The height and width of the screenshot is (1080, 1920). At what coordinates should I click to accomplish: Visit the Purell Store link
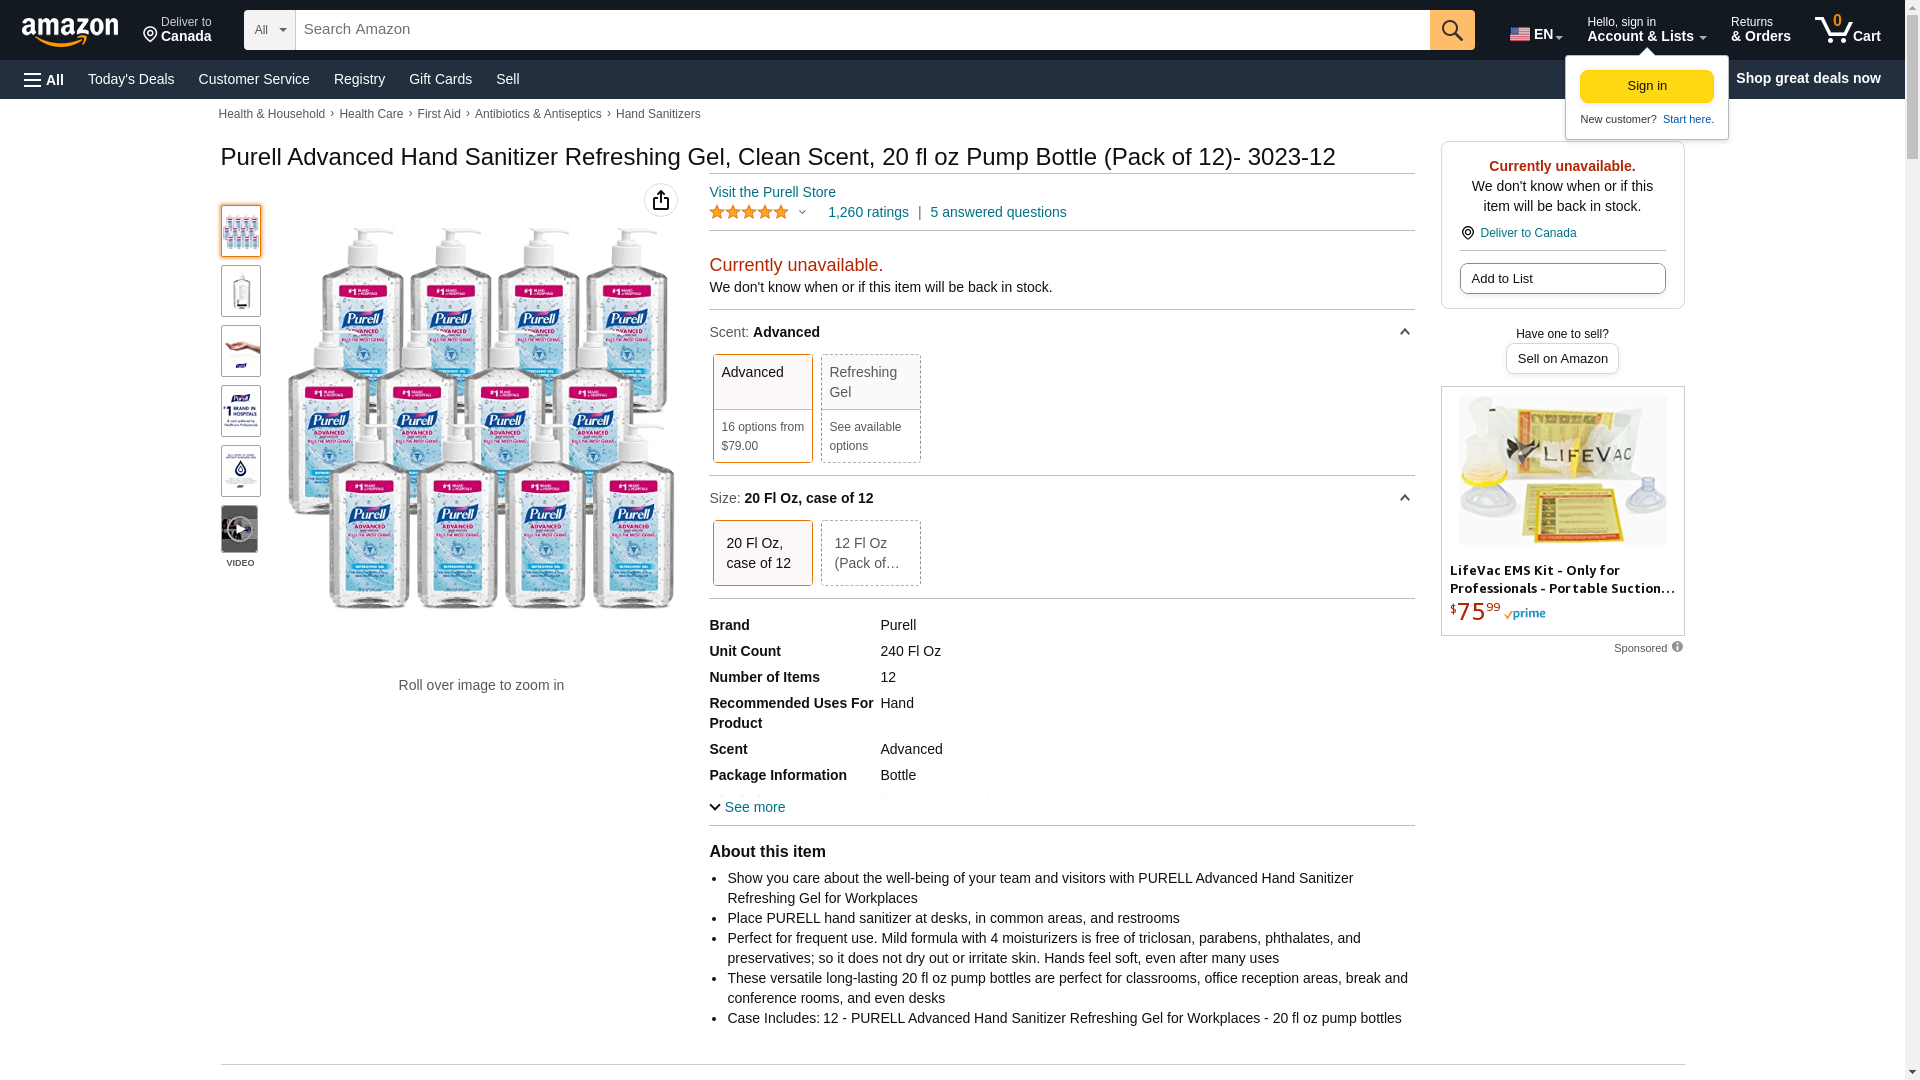click(x=772, y=192)
